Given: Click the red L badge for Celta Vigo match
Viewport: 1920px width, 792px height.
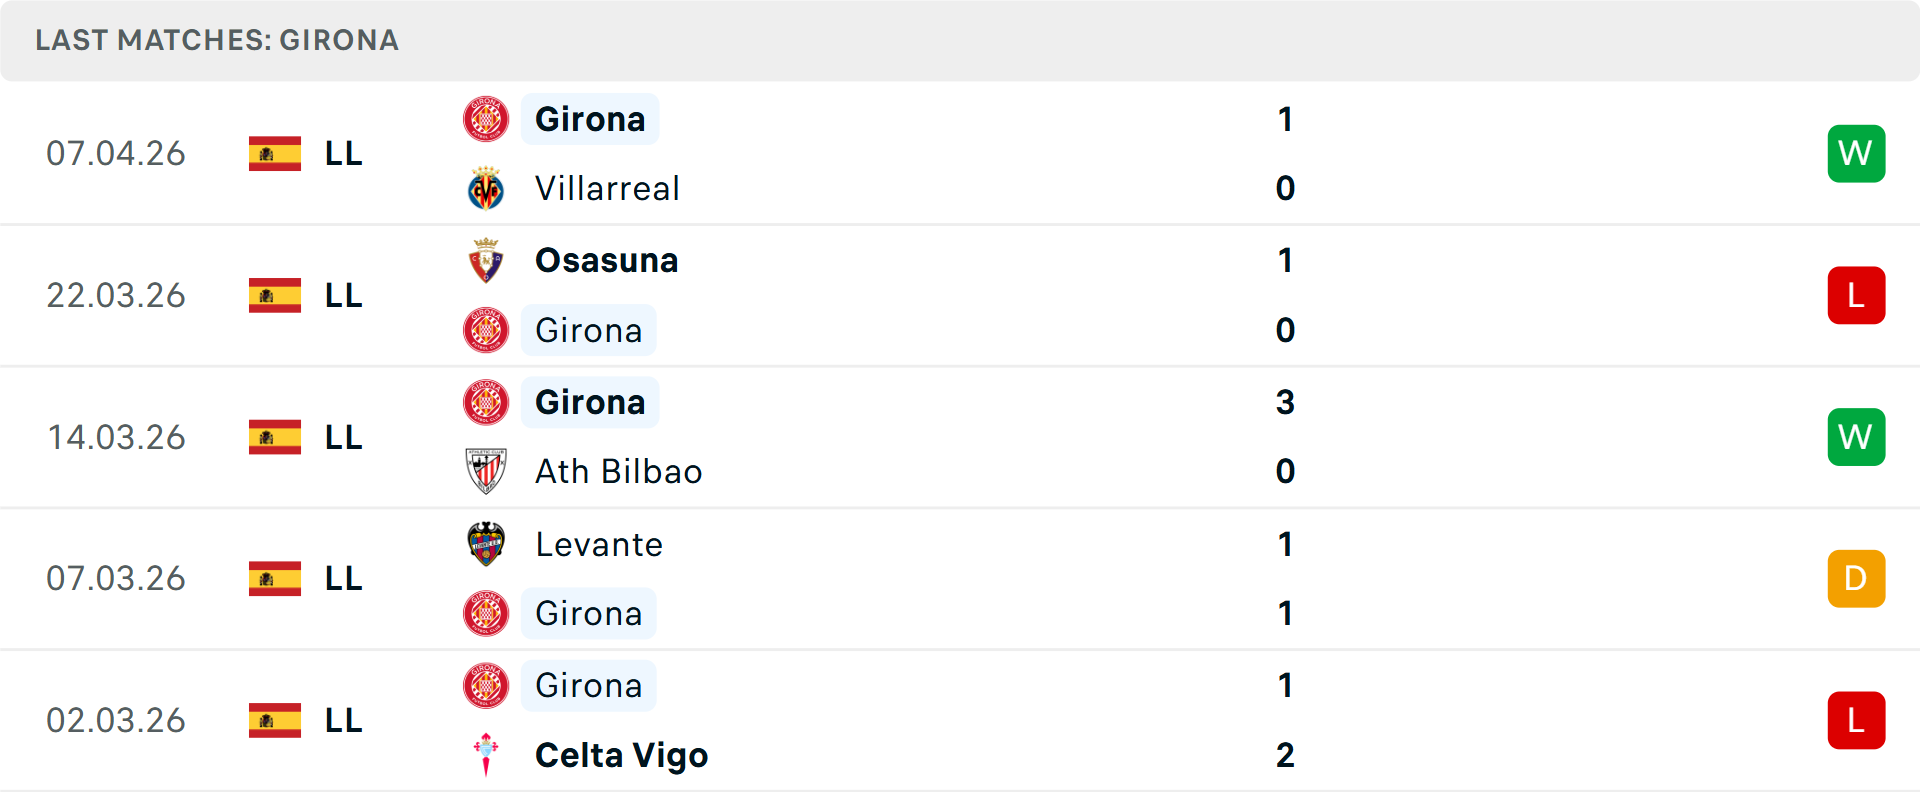Looking at the screenshot, I should [1856, 720].
